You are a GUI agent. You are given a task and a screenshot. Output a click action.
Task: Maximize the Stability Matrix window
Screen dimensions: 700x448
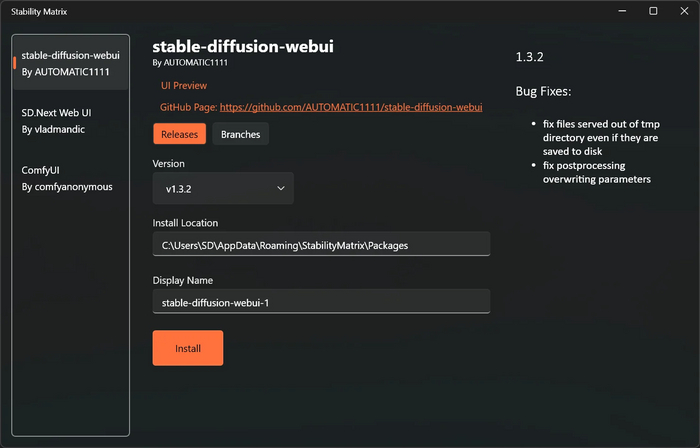(653, 11)
